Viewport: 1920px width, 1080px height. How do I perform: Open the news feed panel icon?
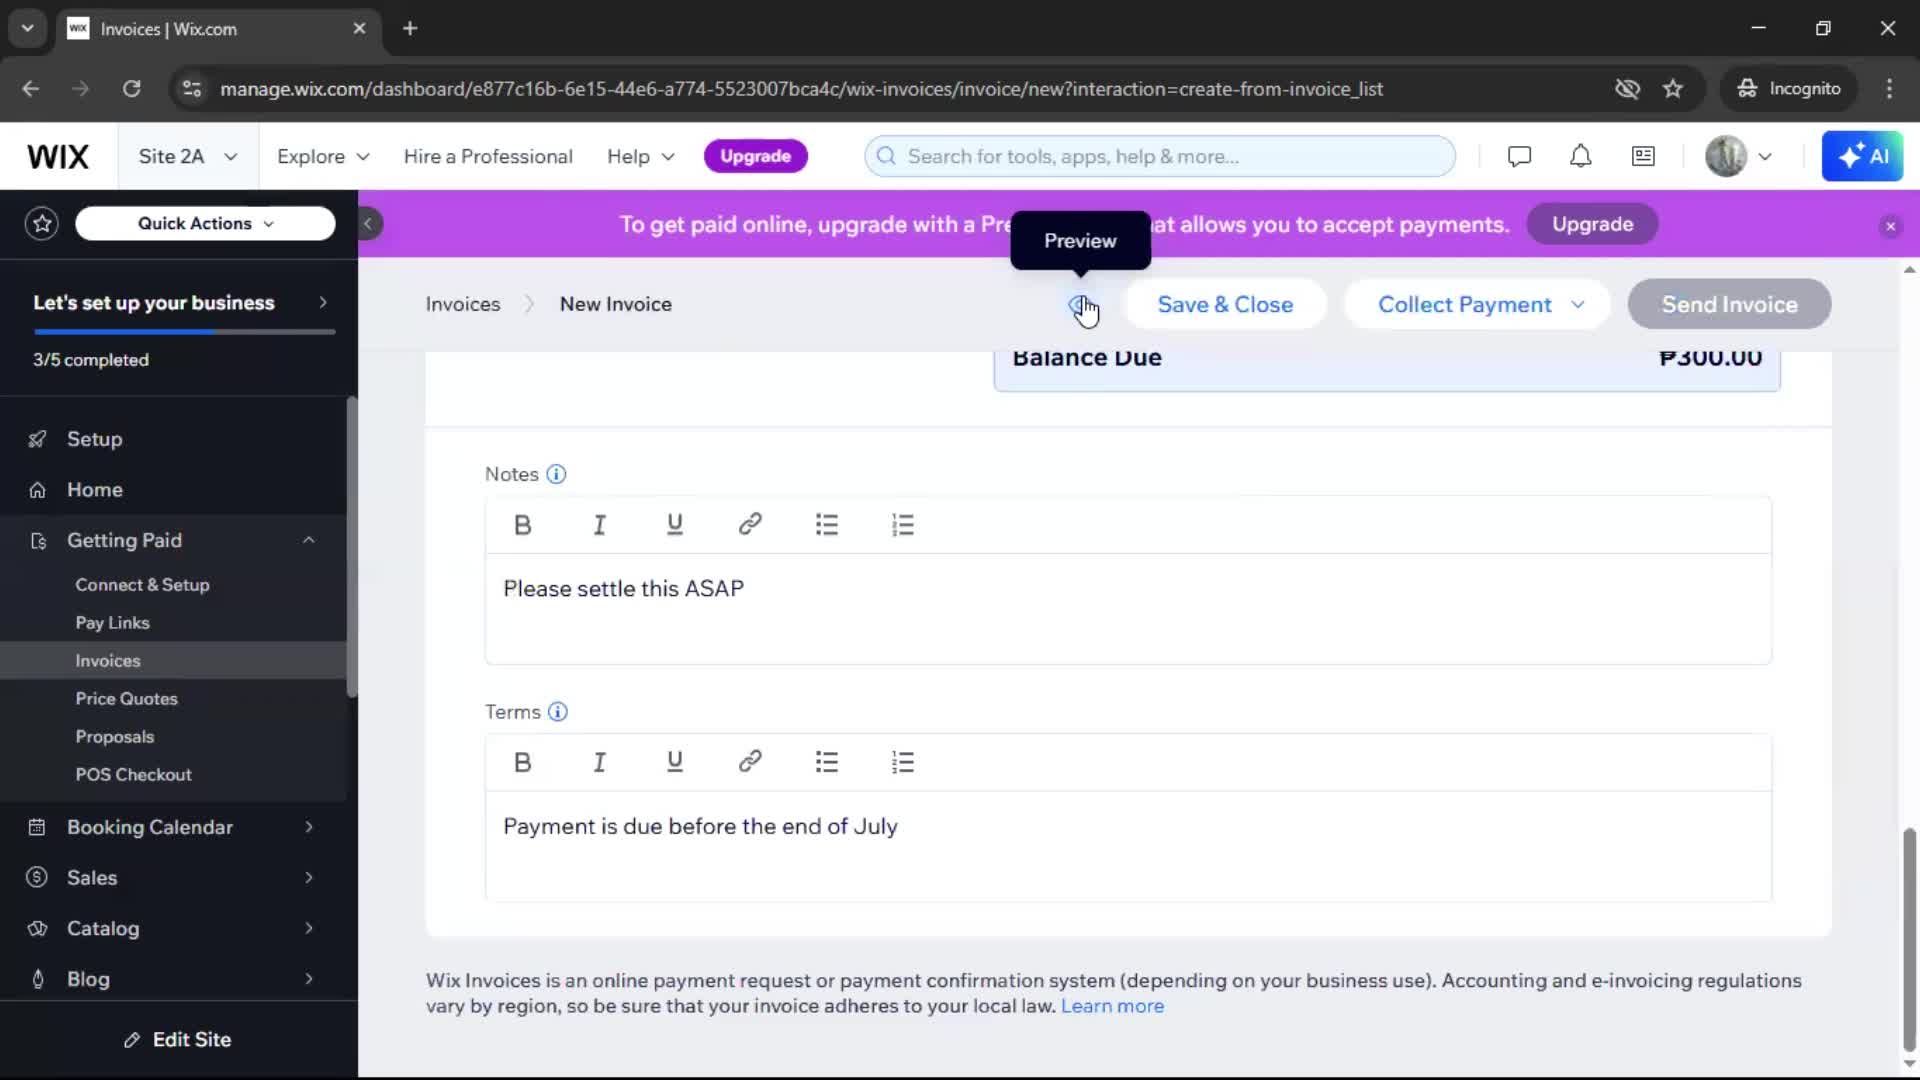1643,156
